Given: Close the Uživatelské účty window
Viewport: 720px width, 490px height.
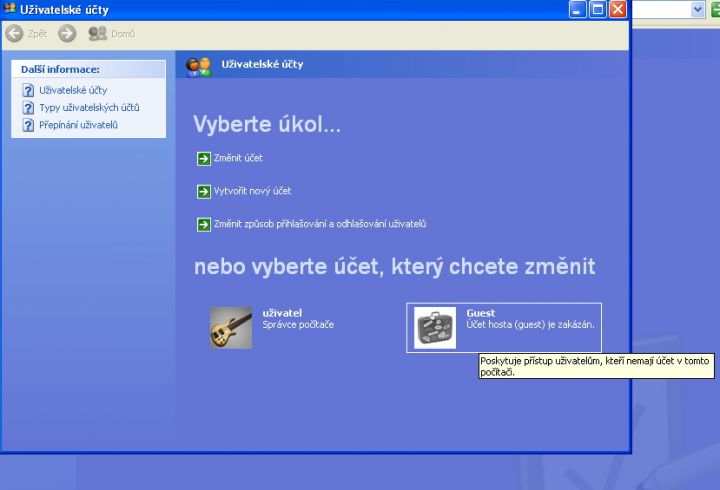Looking at the screenshot, I should tap(618, 9).
